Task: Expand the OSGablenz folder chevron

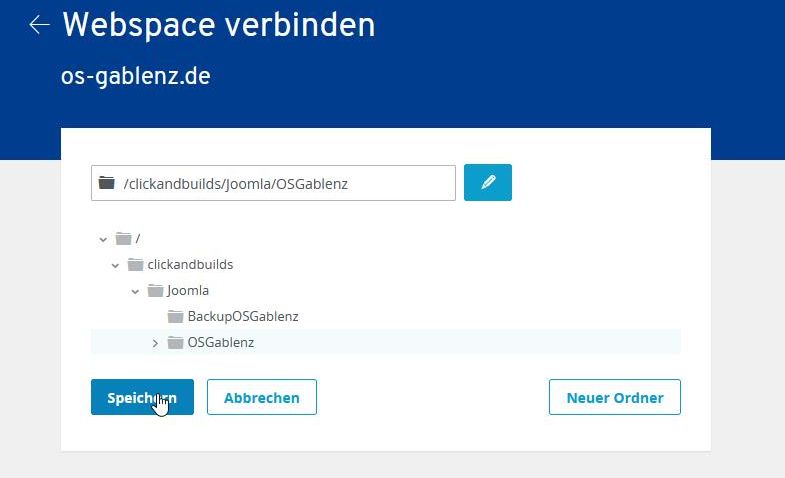Action: (x=155, y=343)
